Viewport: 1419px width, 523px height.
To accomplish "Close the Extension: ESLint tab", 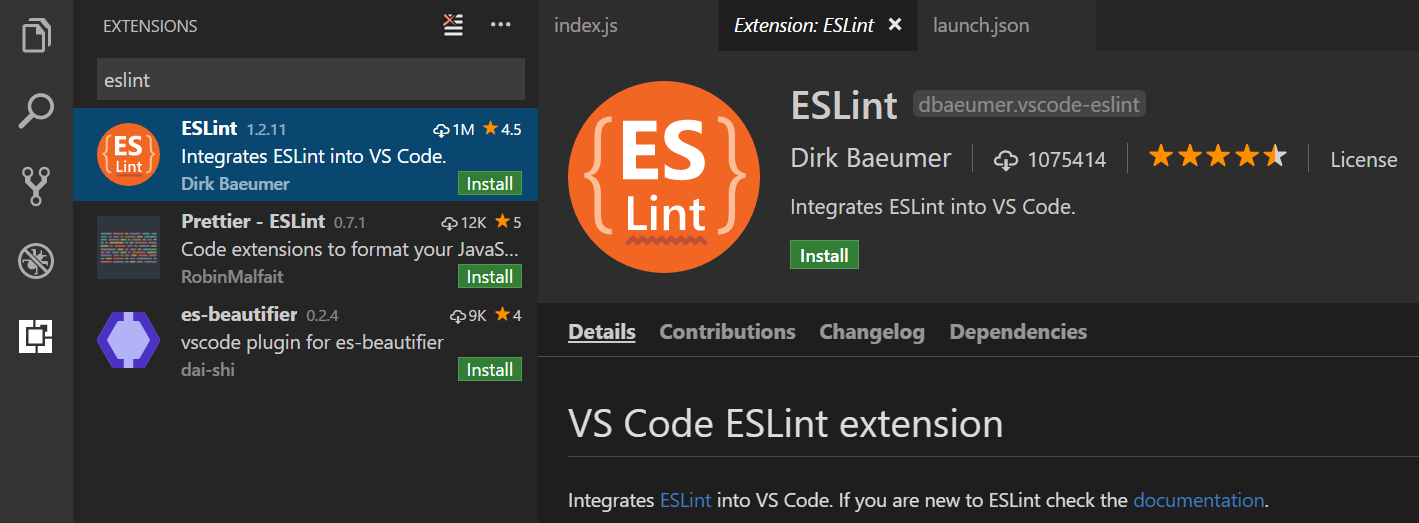I will pyautogui.click(x=895, y=25).
